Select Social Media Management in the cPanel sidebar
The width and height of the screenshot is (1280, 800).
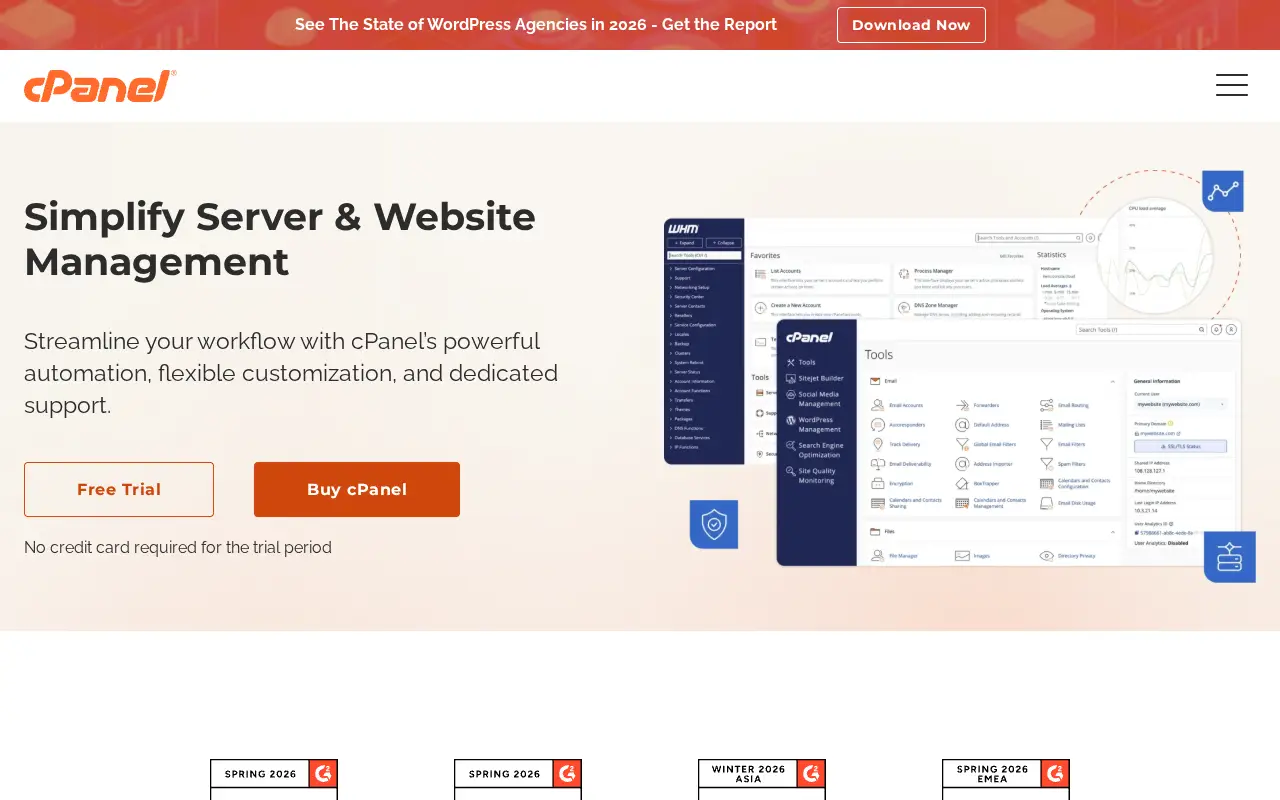point(813,399)
